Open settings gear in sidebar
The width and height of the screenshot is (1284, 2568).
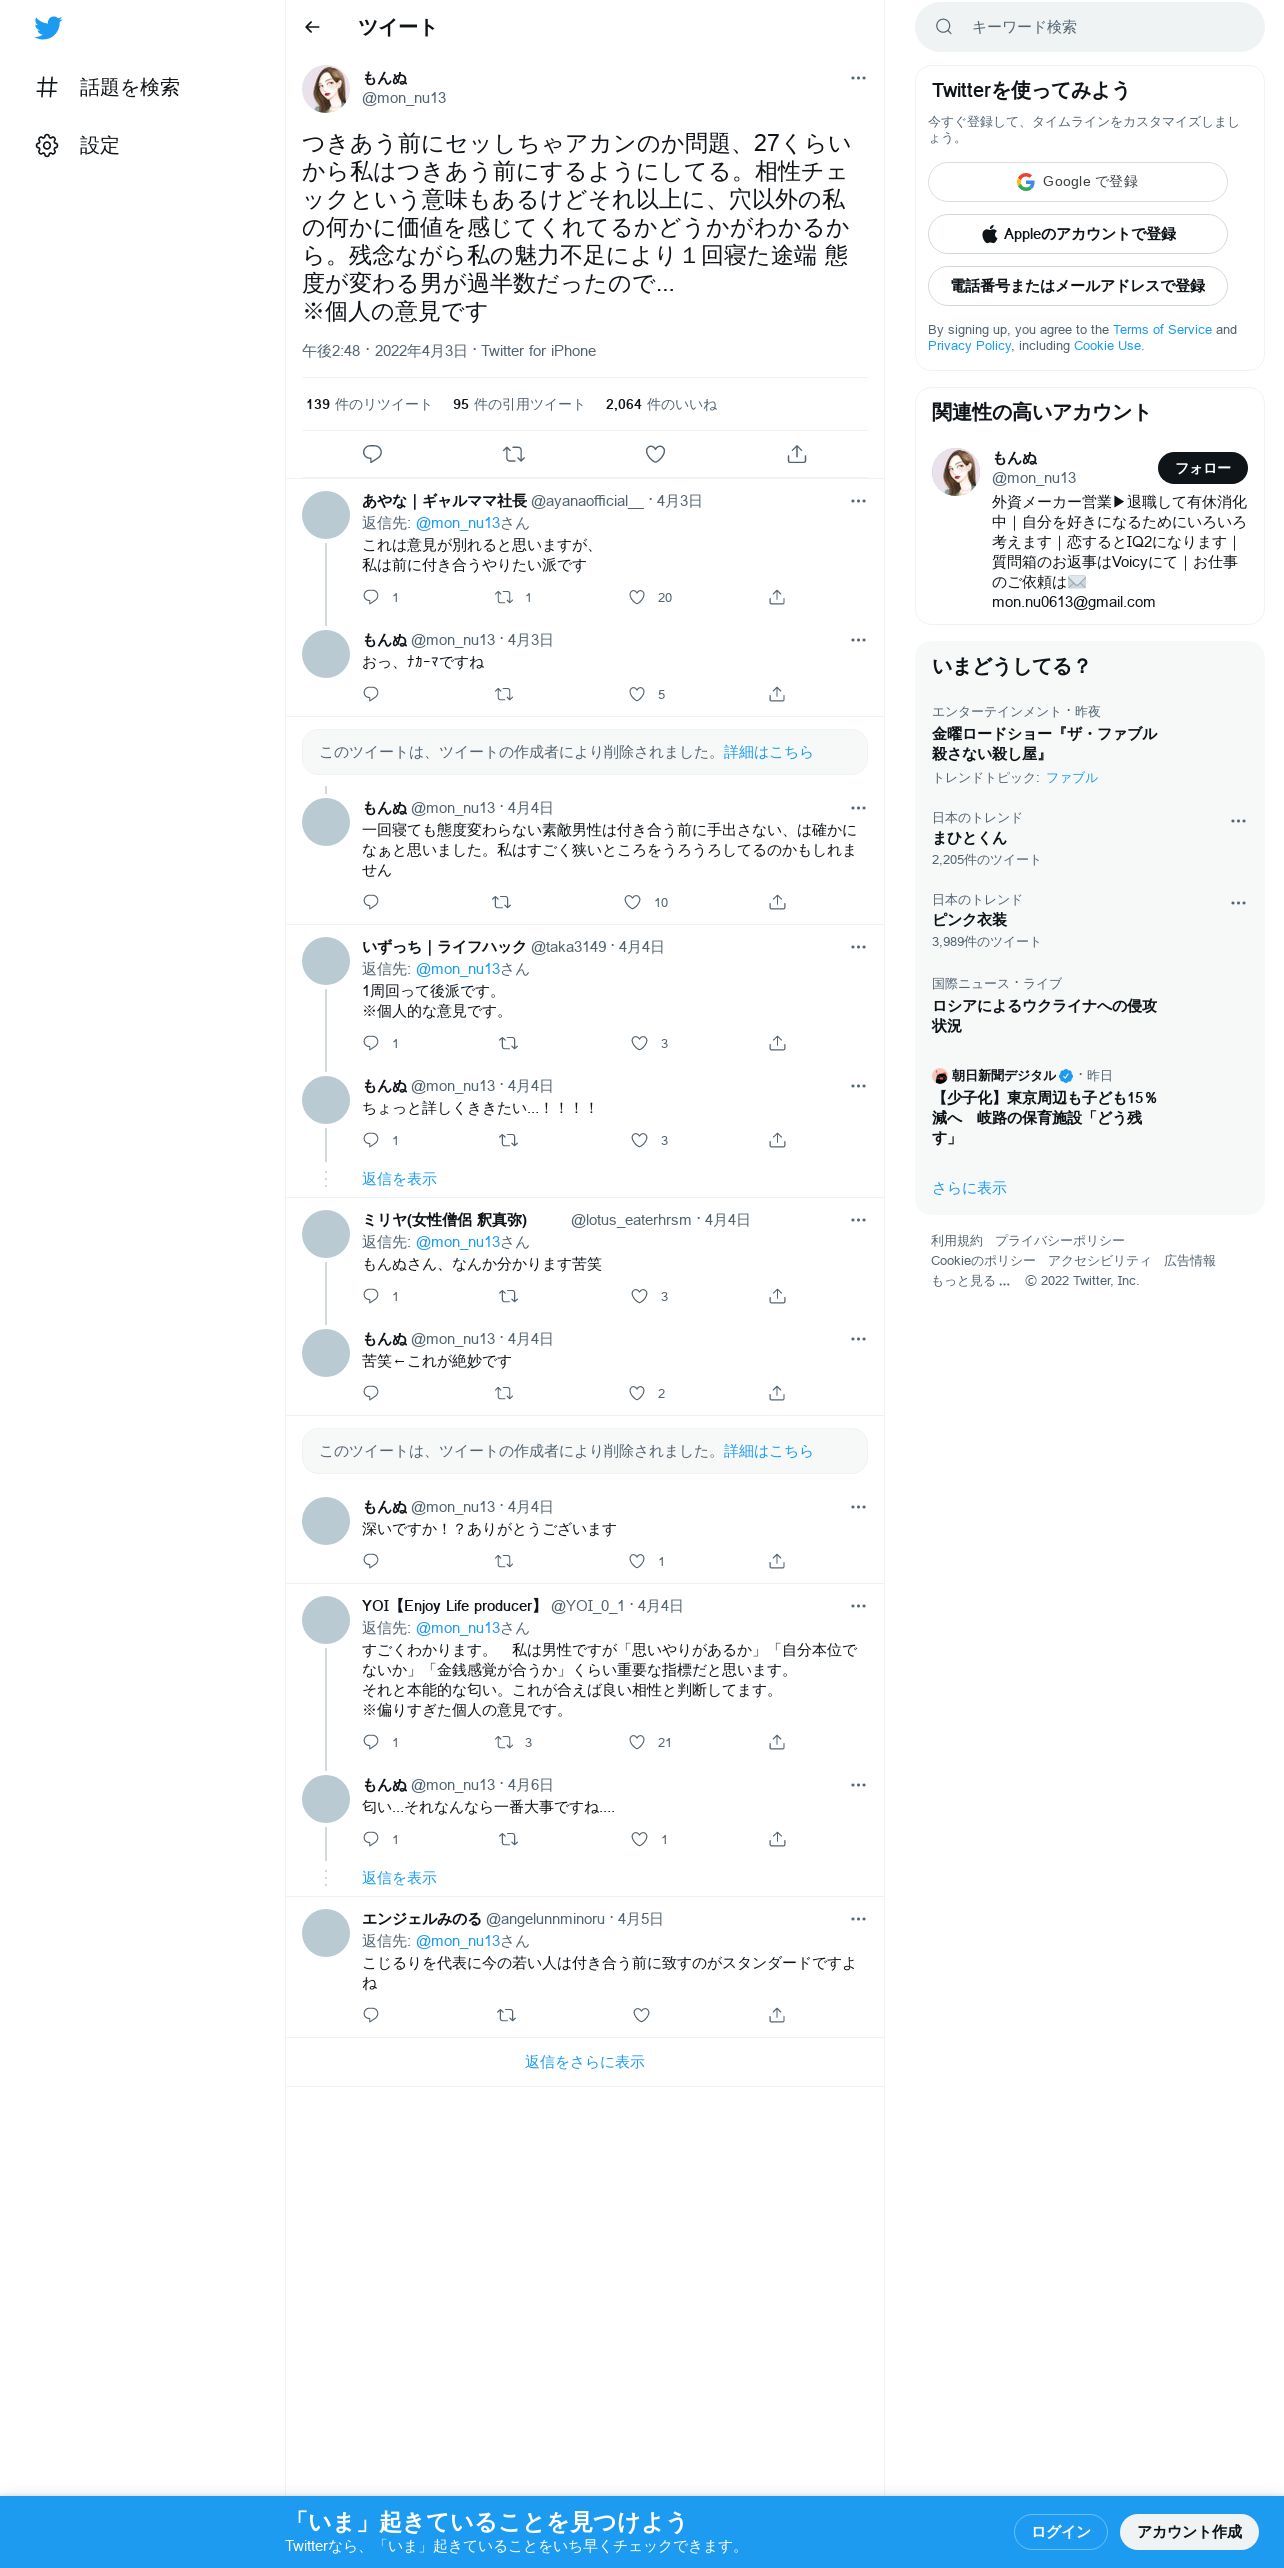tap(47, 145)
